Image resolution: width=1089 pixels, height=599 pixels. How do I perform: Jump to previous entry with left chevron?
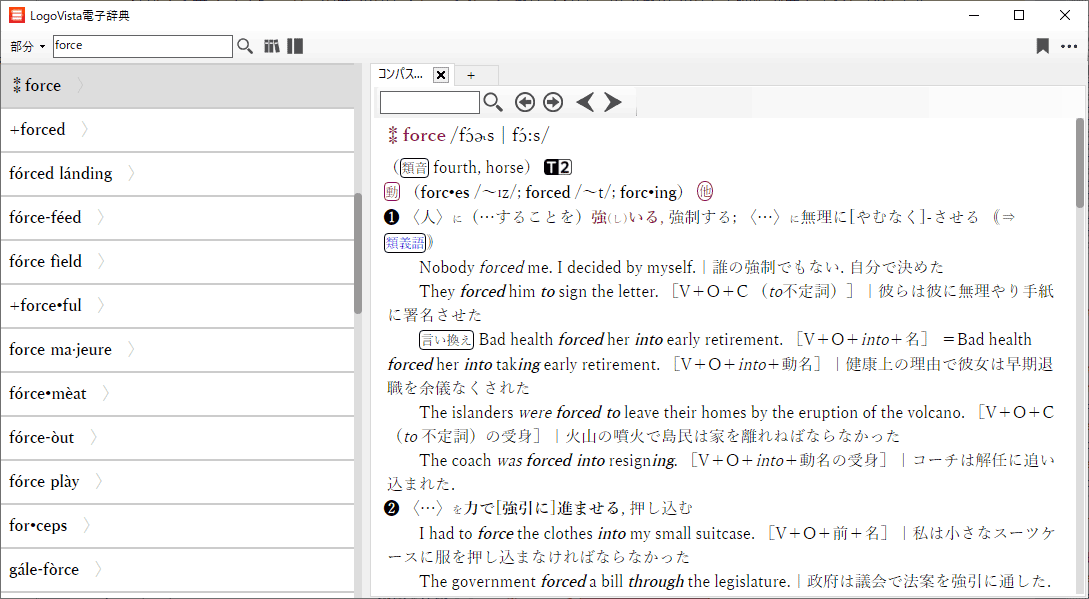(x=585, y=102)
